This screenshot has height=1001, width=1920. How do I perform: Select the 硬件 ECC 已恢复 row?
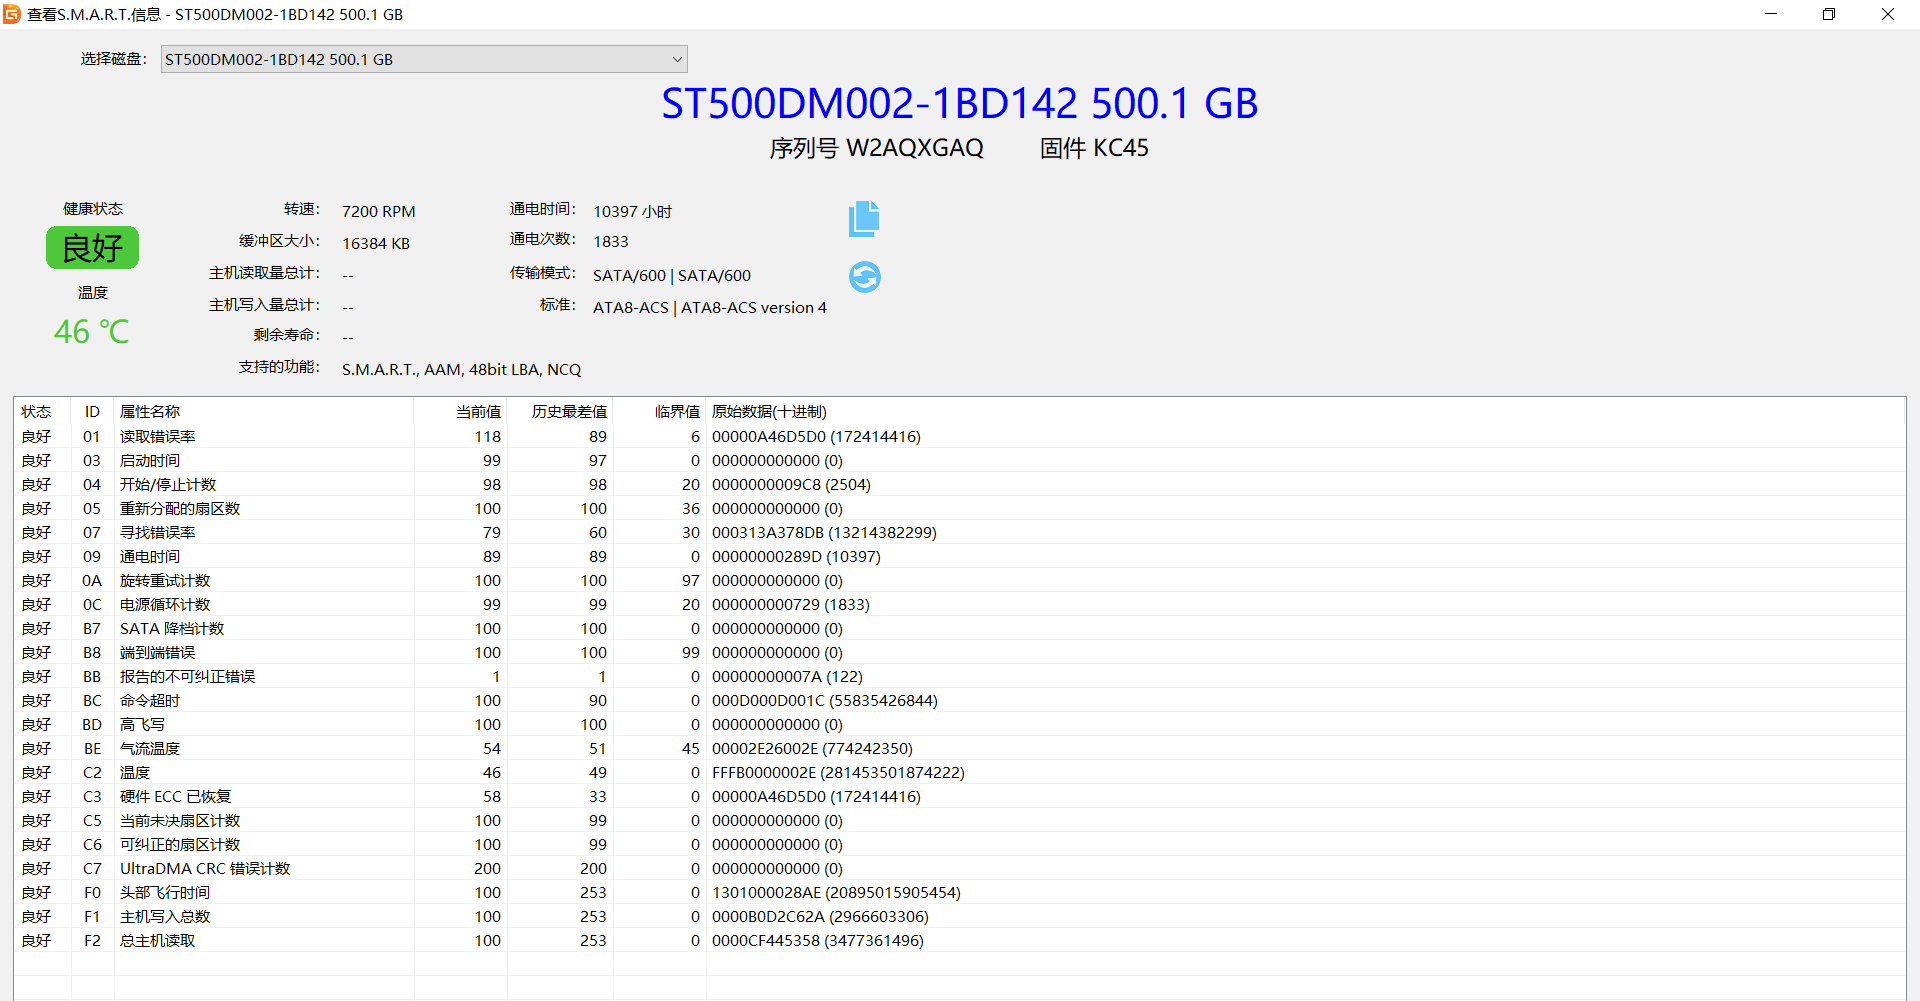pos(960,797)
